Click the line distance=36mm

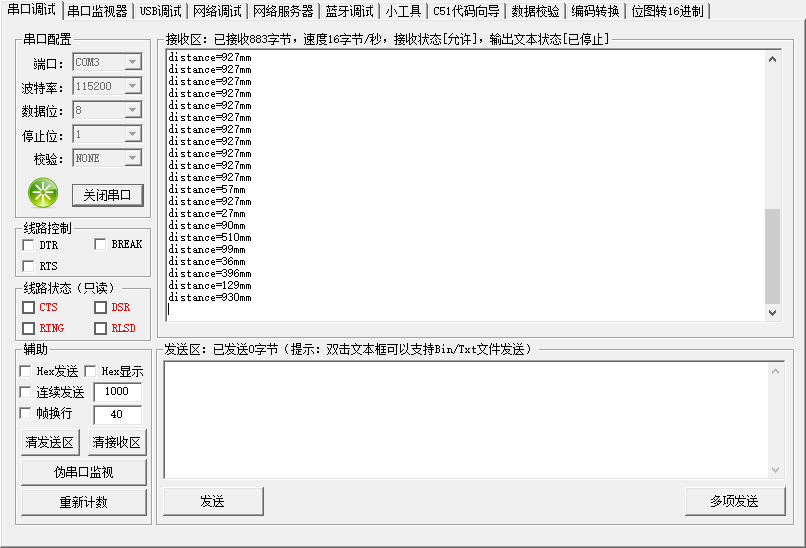coord(207,262)
